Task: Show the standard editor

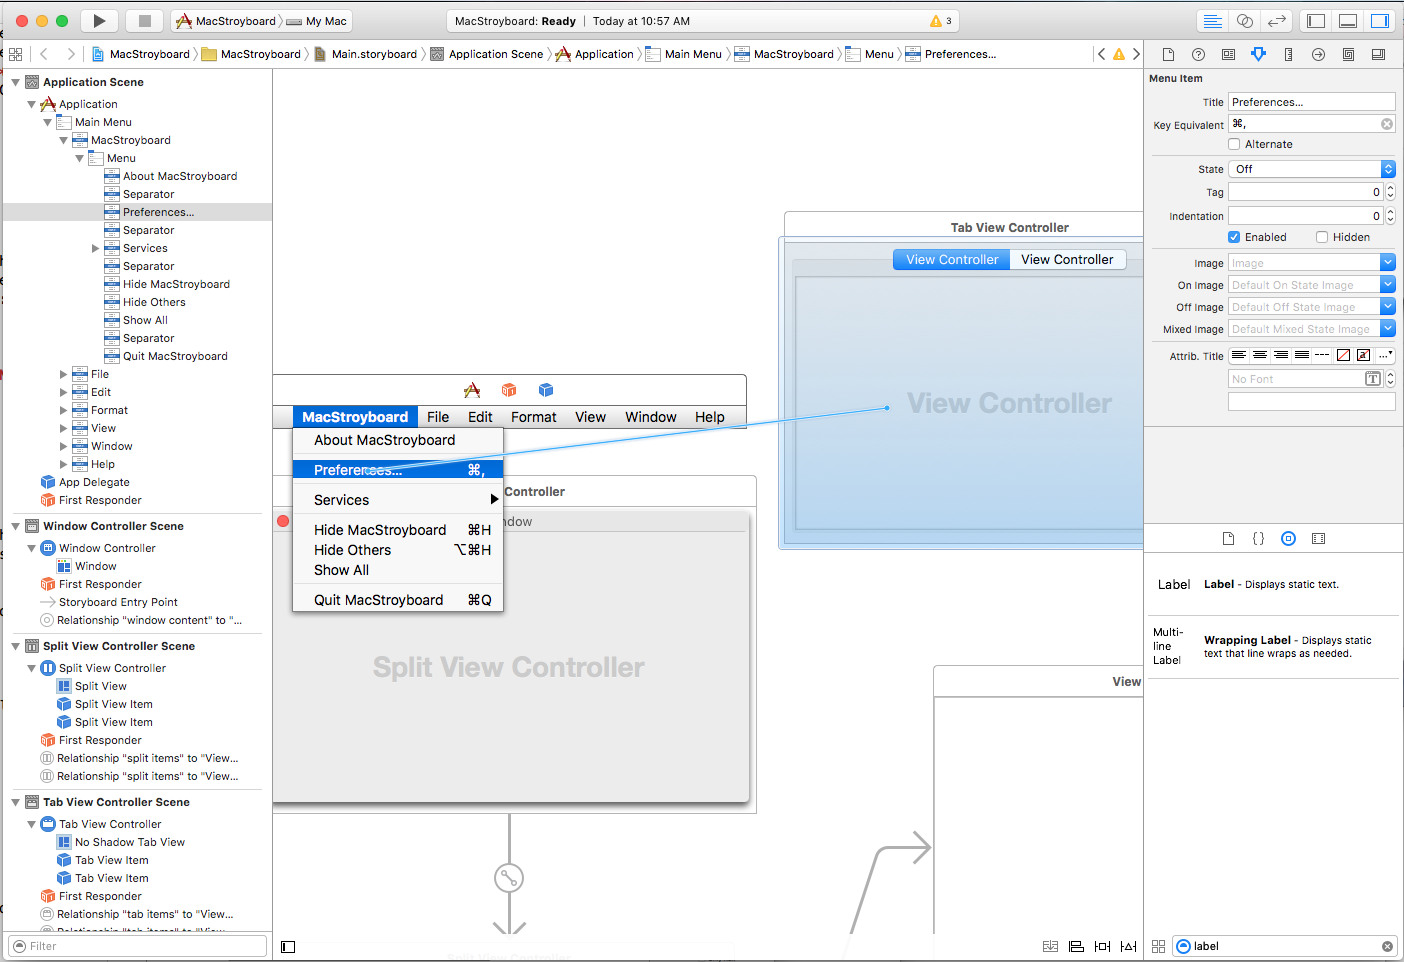Action: (1212, 21)
